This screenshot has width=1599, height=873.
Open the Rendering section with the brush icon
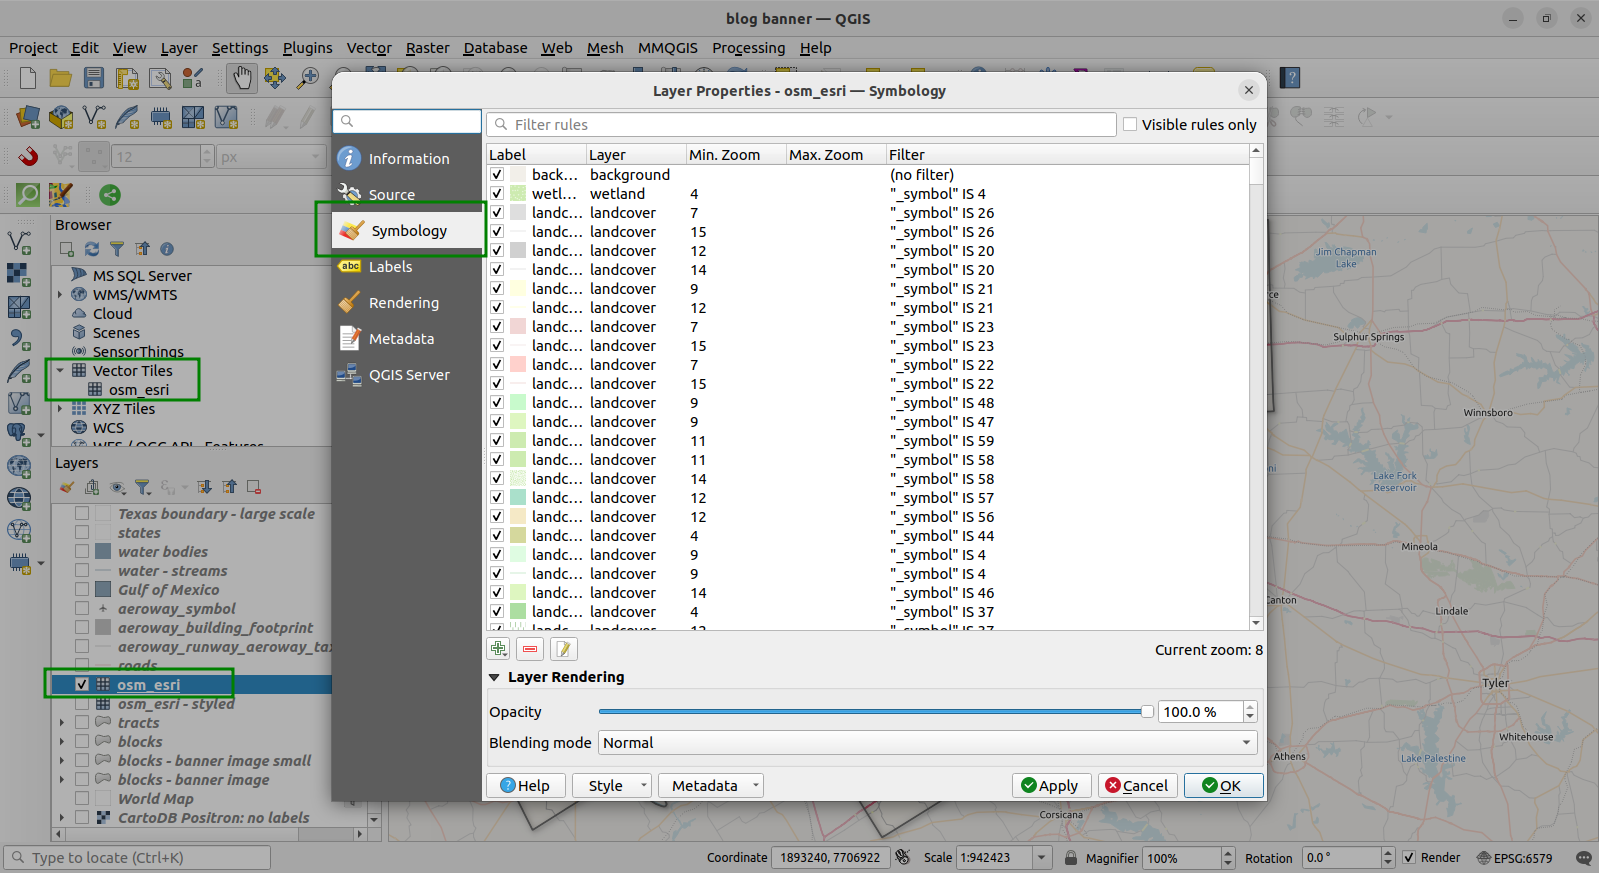403,303
